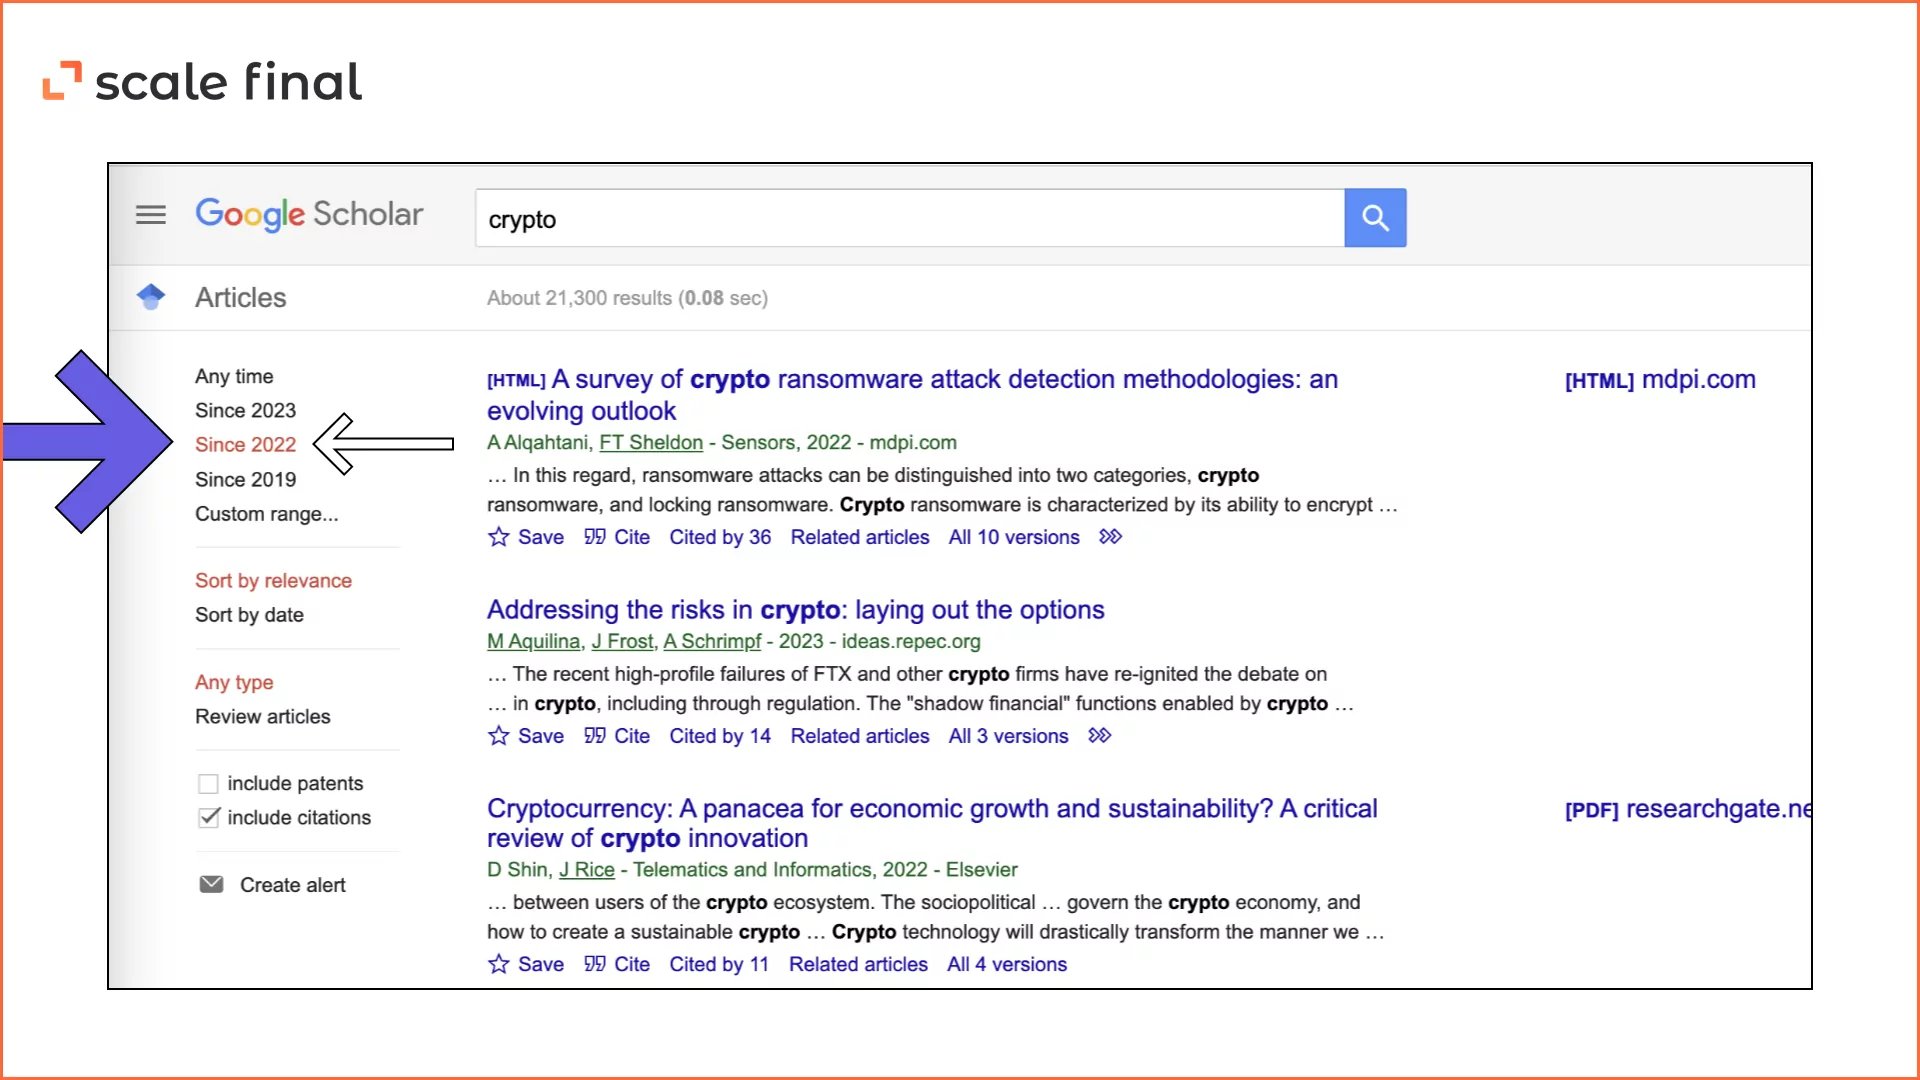This screenshot has height=1080, width=1920.
Task: Click Cite quote icon for Addressing the risks
Action: pos(595,736)
